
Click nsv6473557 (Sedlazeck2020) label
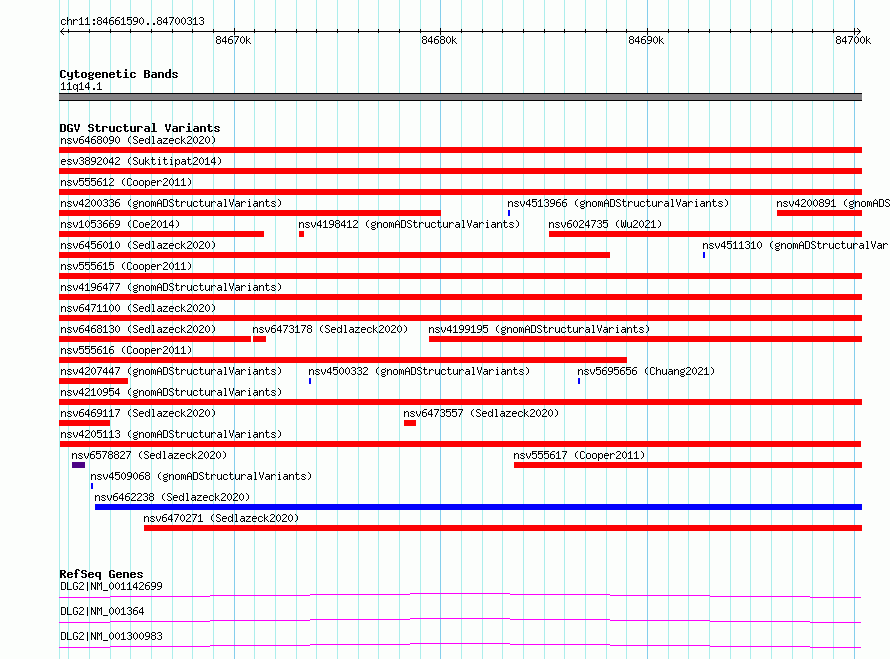(x=481, y=413)
